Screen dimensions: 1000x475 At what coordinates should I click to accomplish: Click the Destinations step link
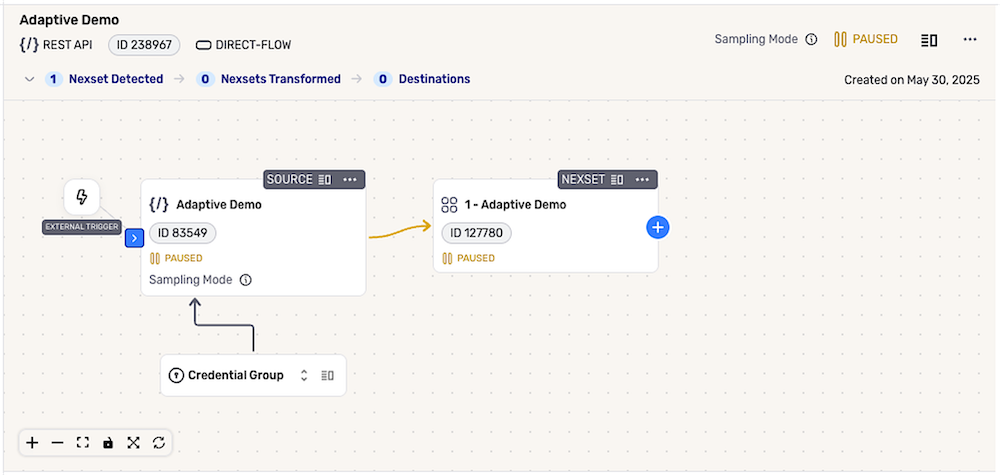pos(434,79)
